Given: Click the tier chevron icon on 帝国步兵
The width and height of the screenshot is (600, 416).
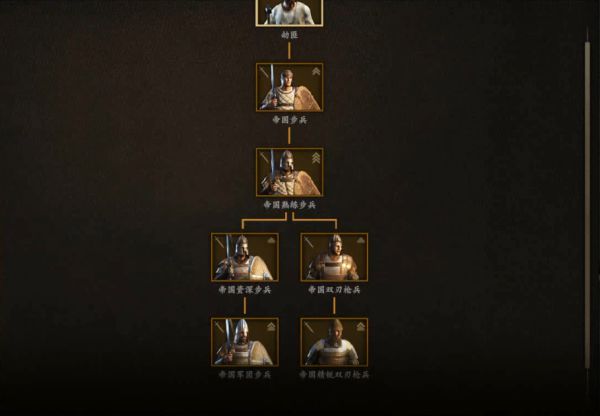Looking at the screenshot, I should [316, 72].
